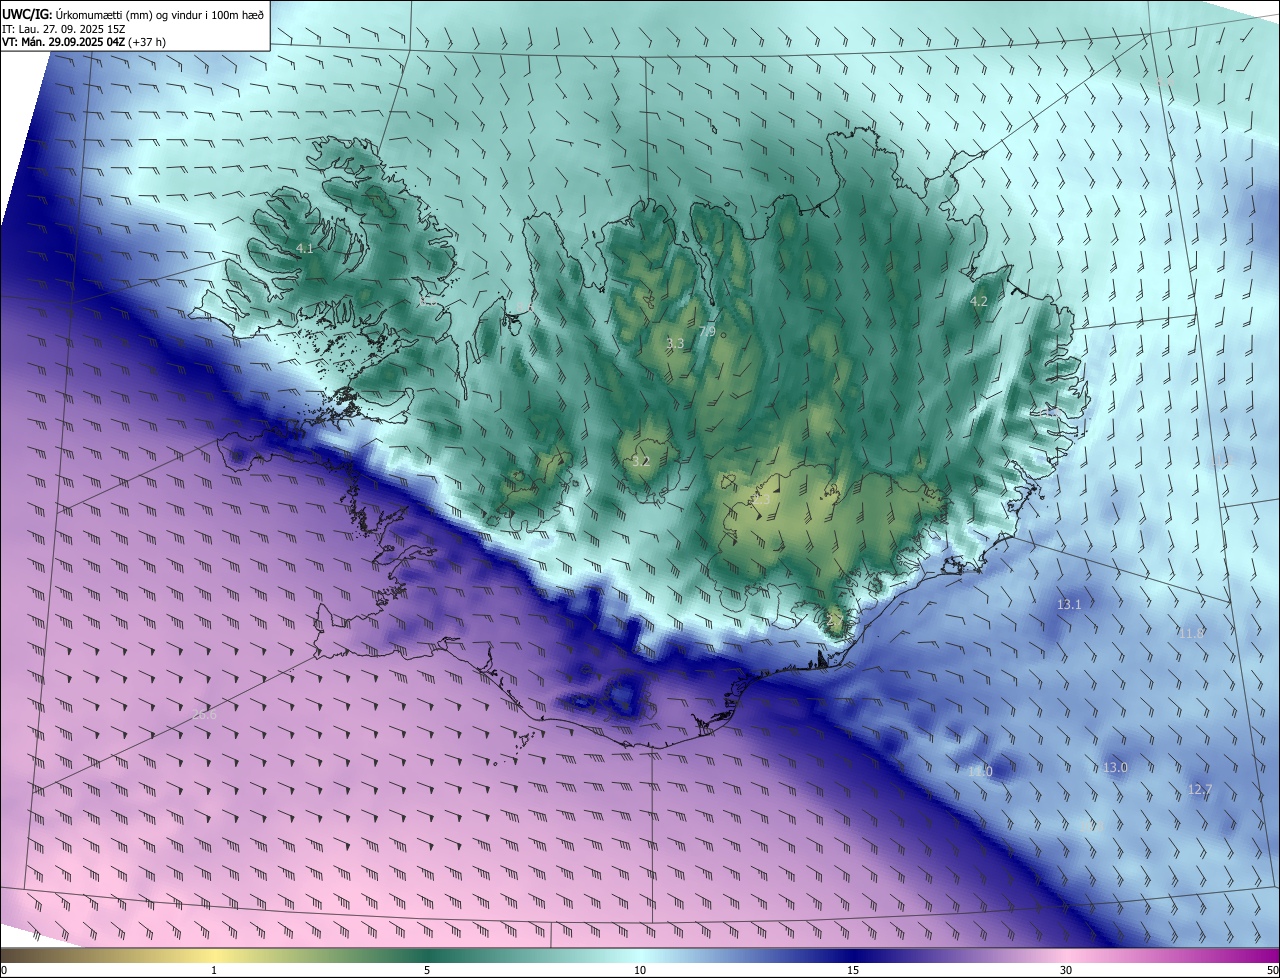Image resolution: width=1280 pixels, height=978 pixels.
Task: Click the 1 tick label on color scale
Action: click(x=214, y=970)
